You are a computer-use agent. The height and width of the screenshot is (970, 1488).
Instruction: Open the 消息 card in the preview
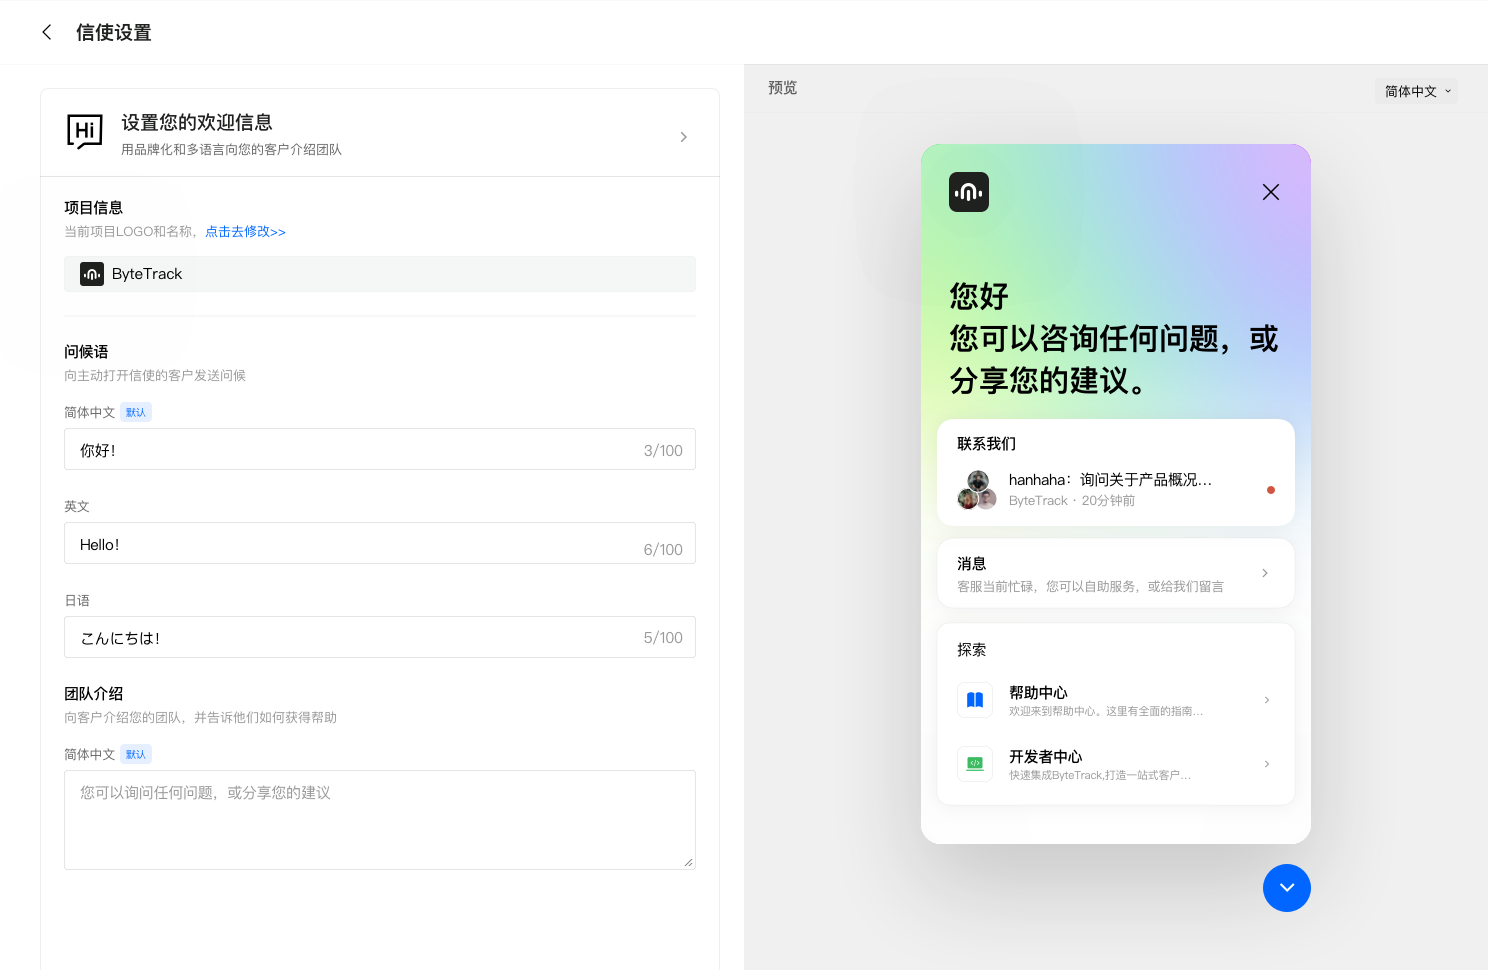[x=1116, y=573]
